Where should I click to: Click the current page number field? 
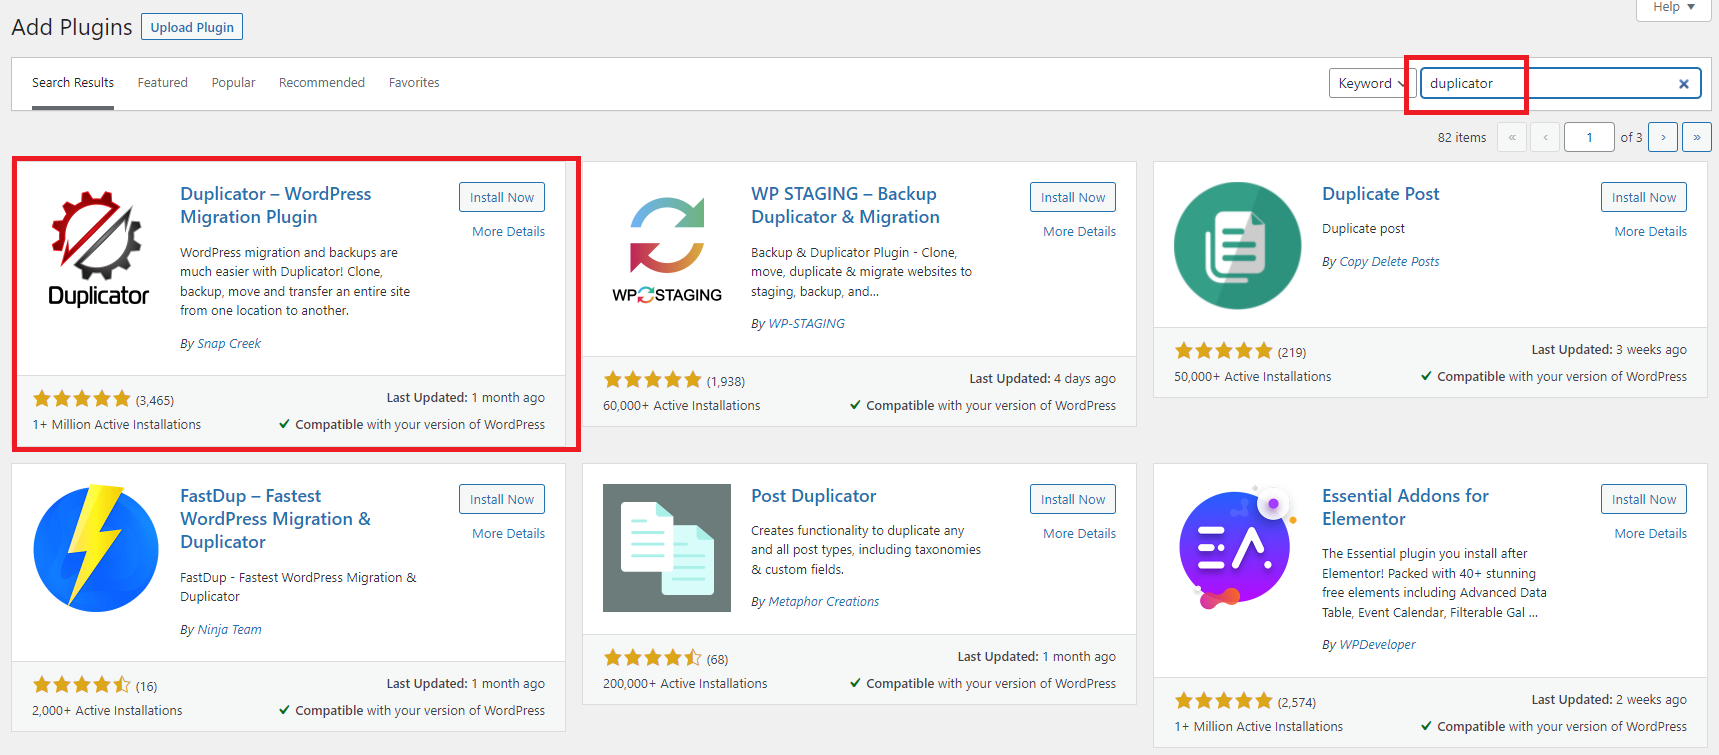1589,137
